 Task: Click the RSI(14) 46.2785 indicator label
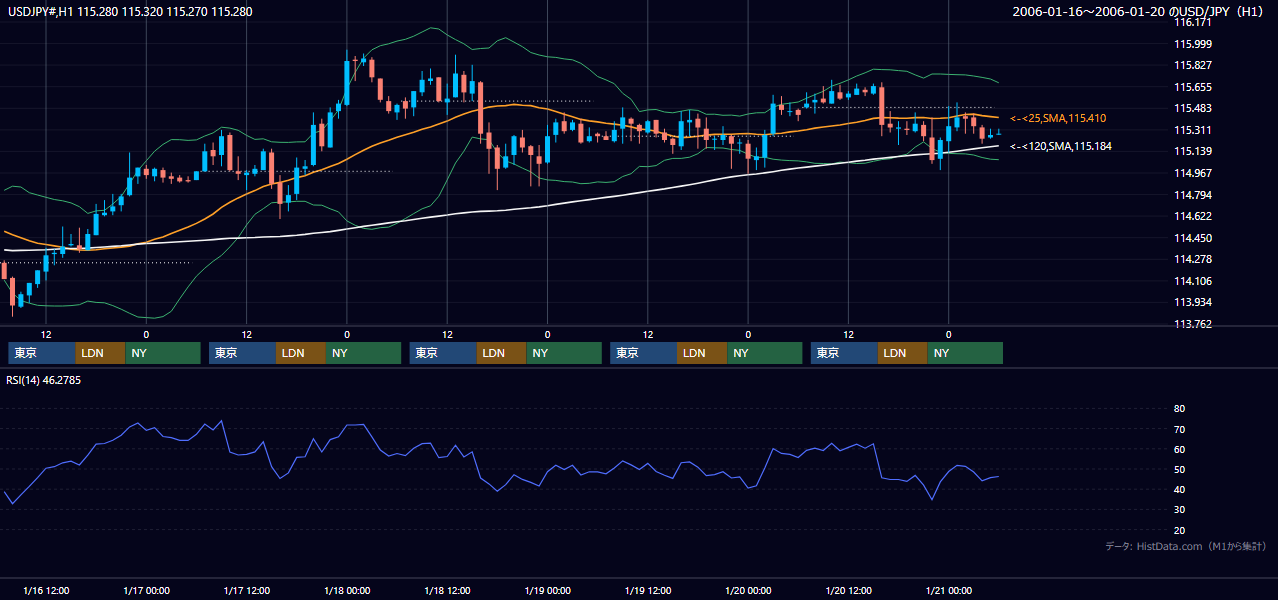(x=44, y=380)
